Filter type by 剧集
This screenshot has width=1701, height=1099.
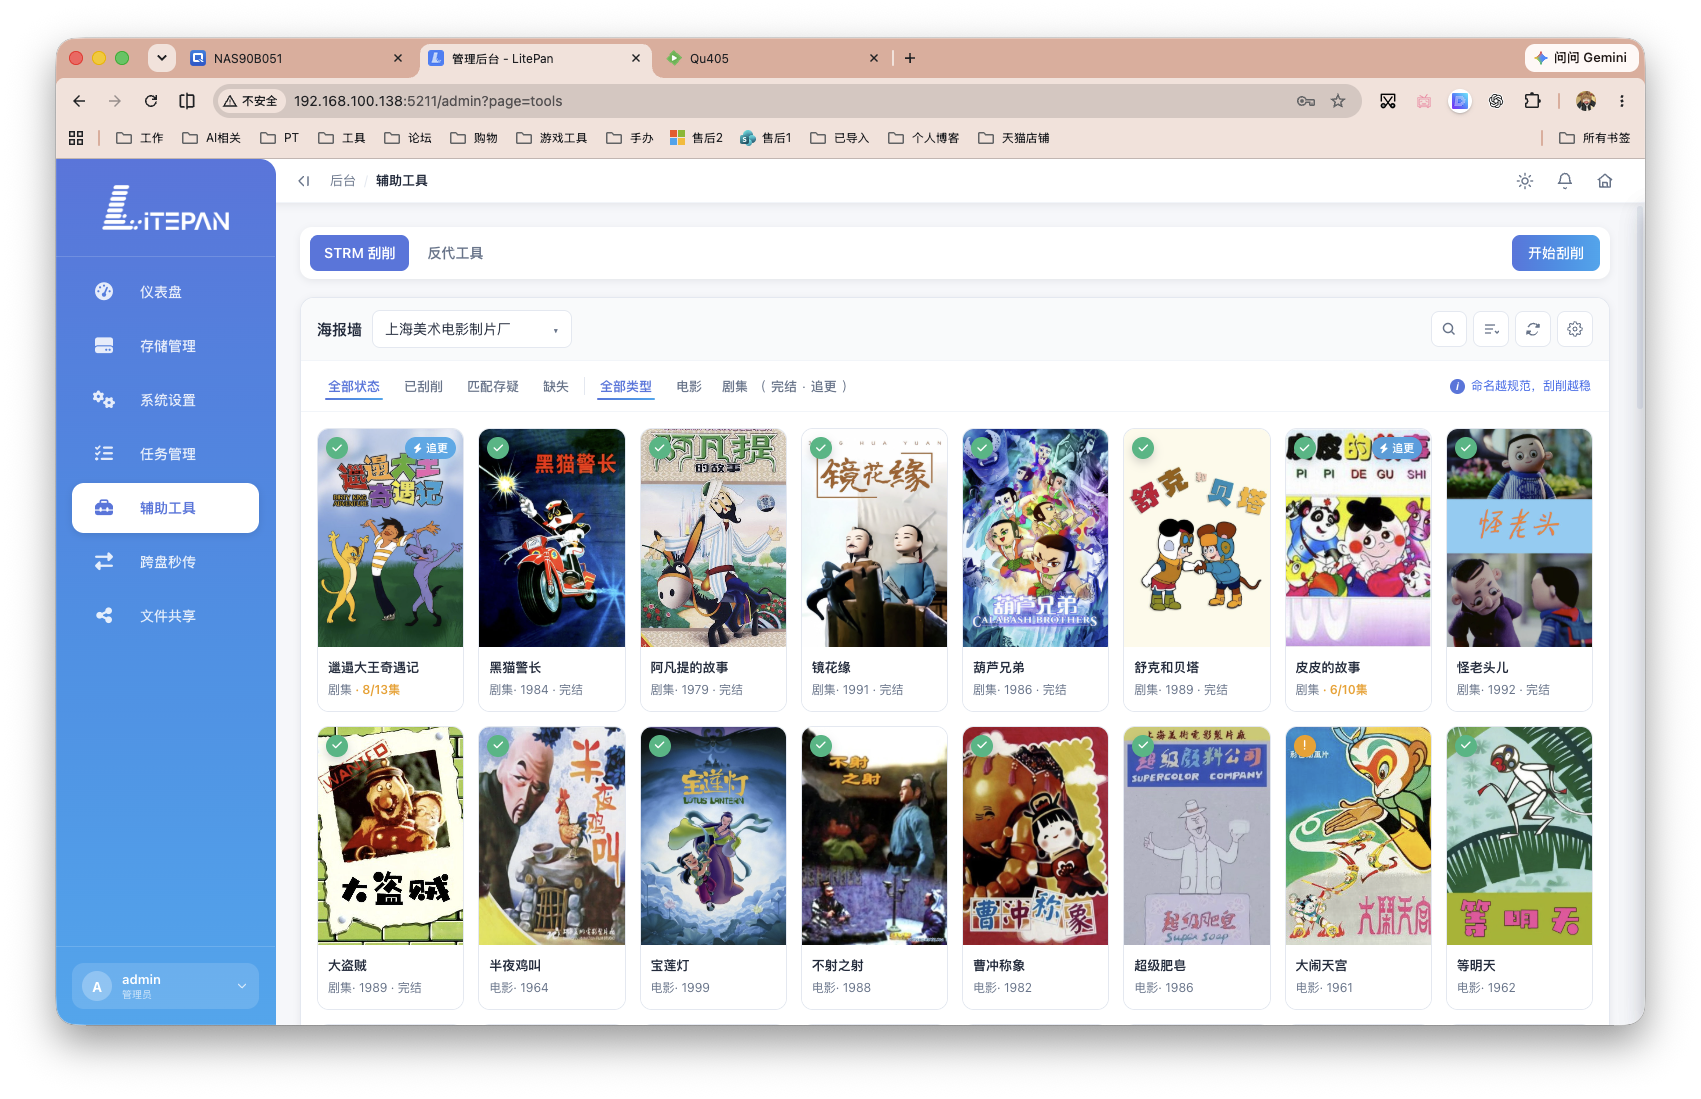pos(735,387)
